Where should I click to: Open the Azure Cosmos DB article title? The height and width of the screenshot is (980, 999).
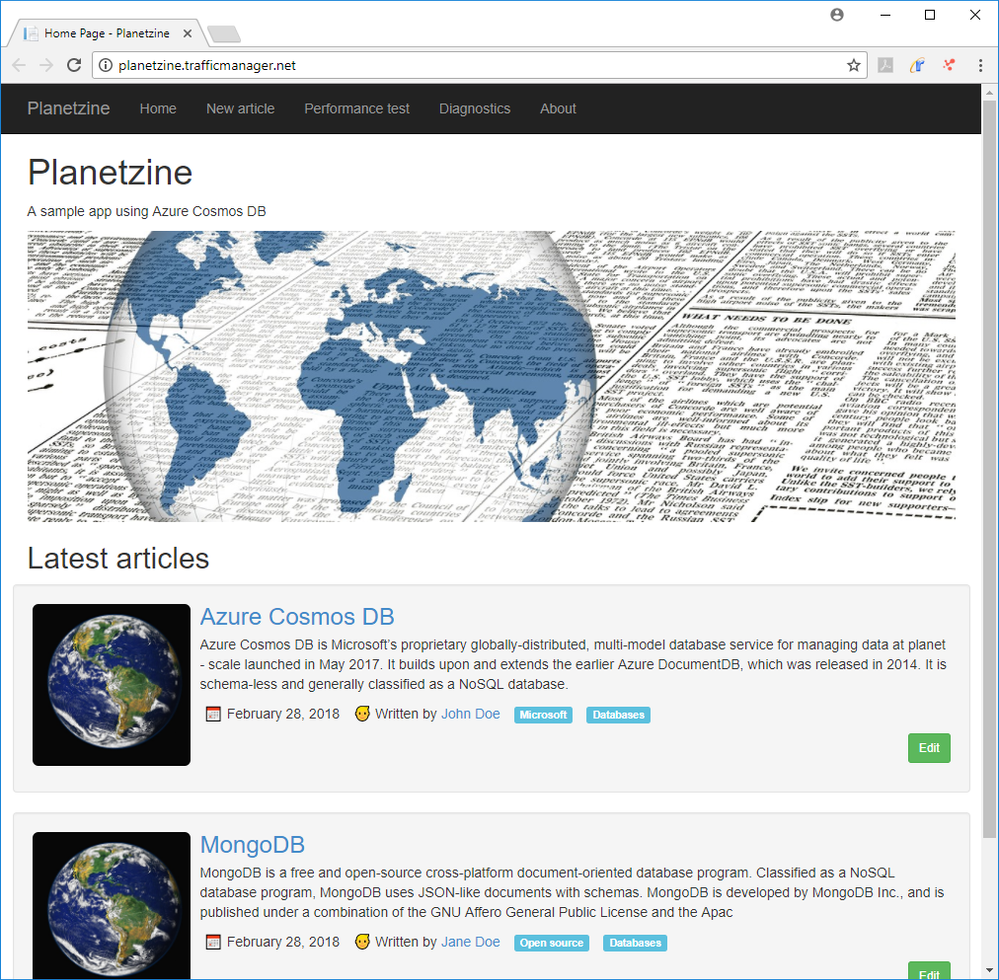tap(297, 617)
